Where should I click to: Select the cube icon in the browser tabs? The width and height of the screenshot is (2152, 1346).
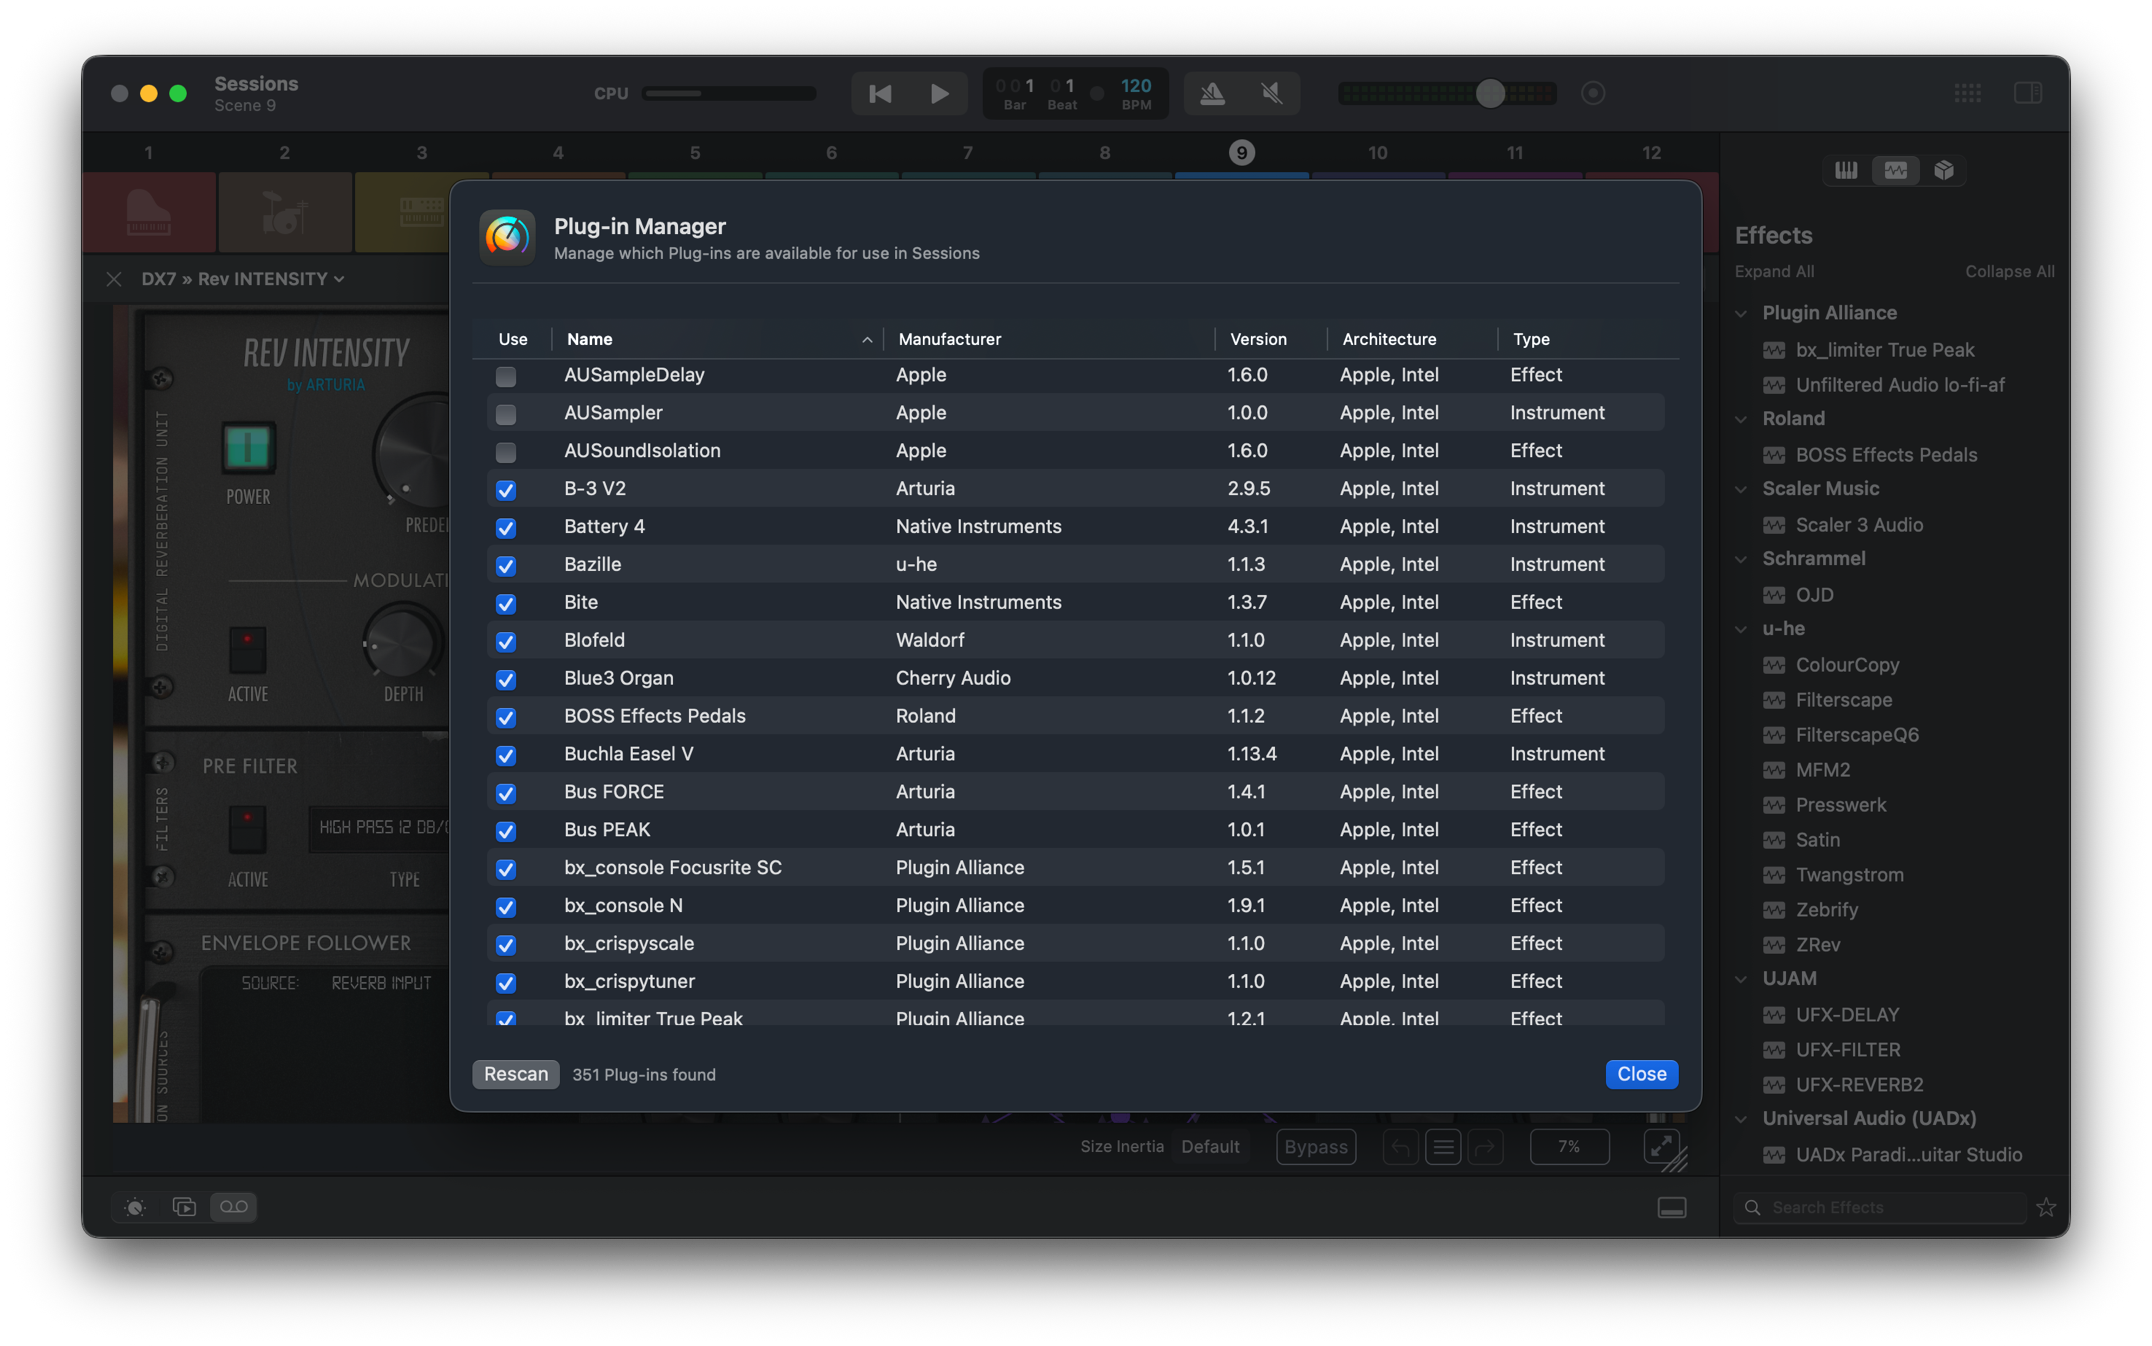point(1943,170)
